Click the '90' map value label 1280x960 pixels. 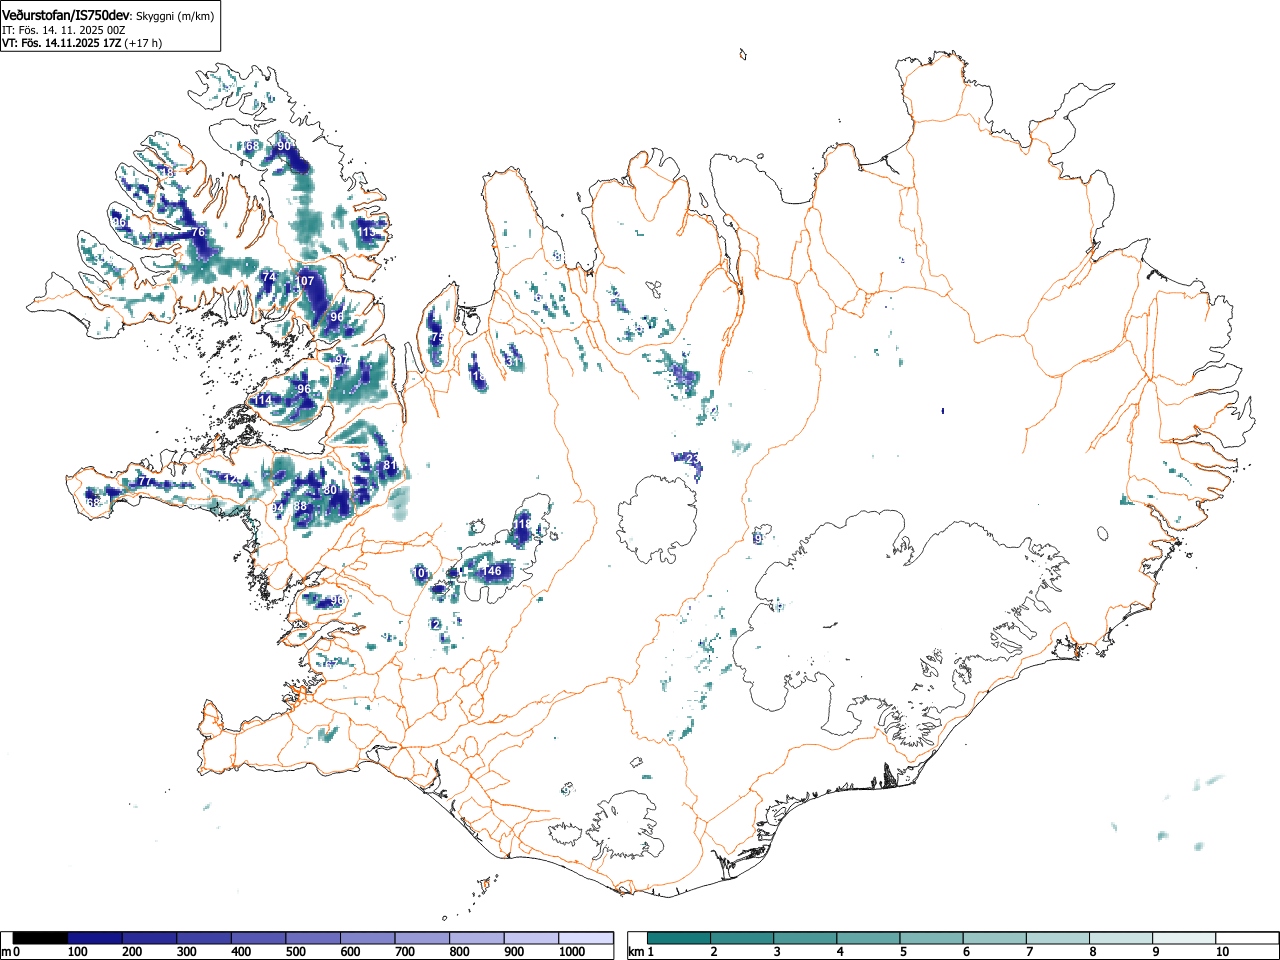(x=284, y=146)
